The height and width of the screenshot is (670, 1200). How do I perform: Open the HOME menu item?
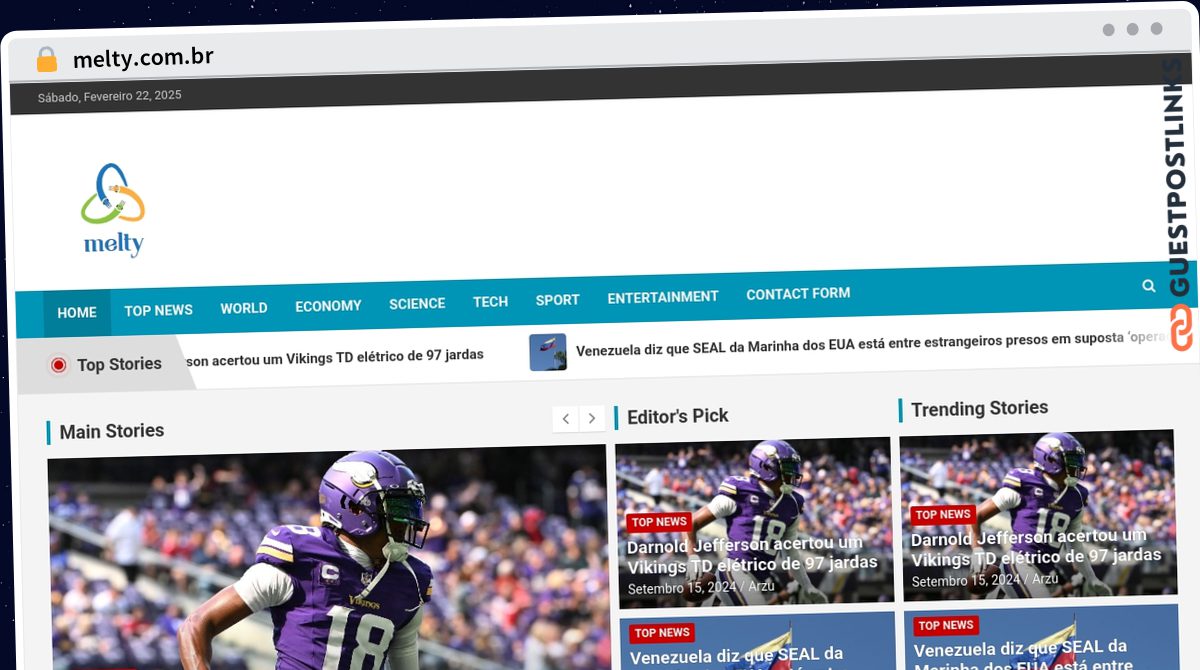[x=77, y=313]
